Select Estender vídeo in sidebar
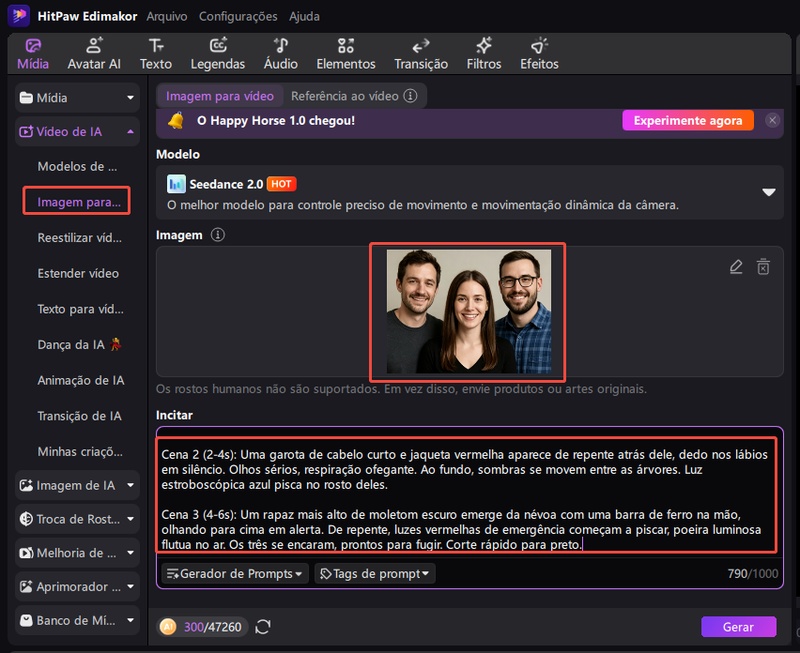This screenshot has height=653, width=800. point(78,273)
